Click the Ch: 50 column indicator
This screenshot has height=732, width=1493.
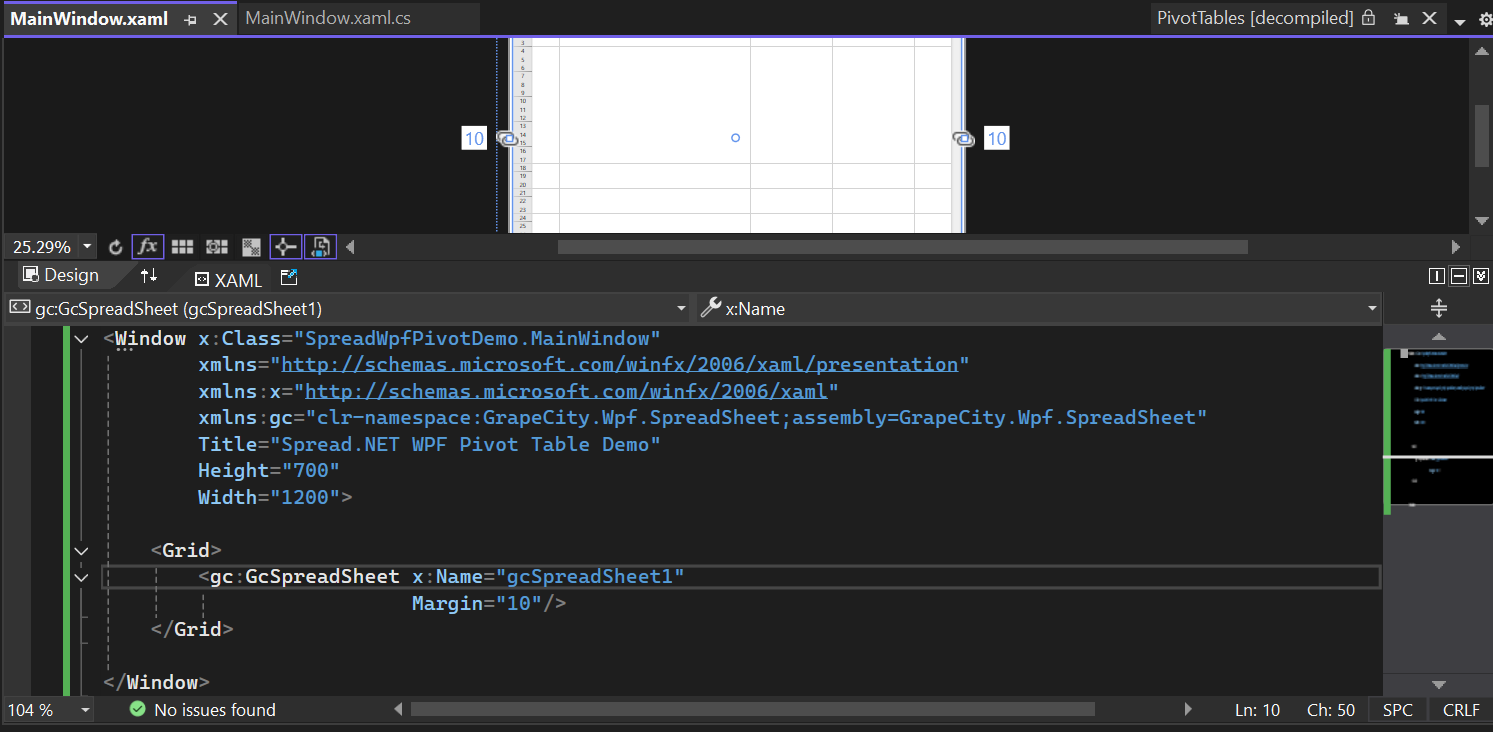point(1331,710)
